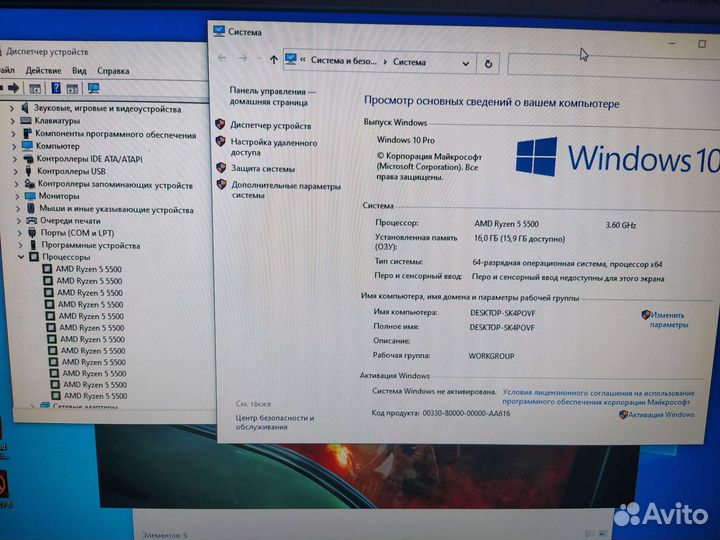Open Защита системы link

click(x=263, y=169)
